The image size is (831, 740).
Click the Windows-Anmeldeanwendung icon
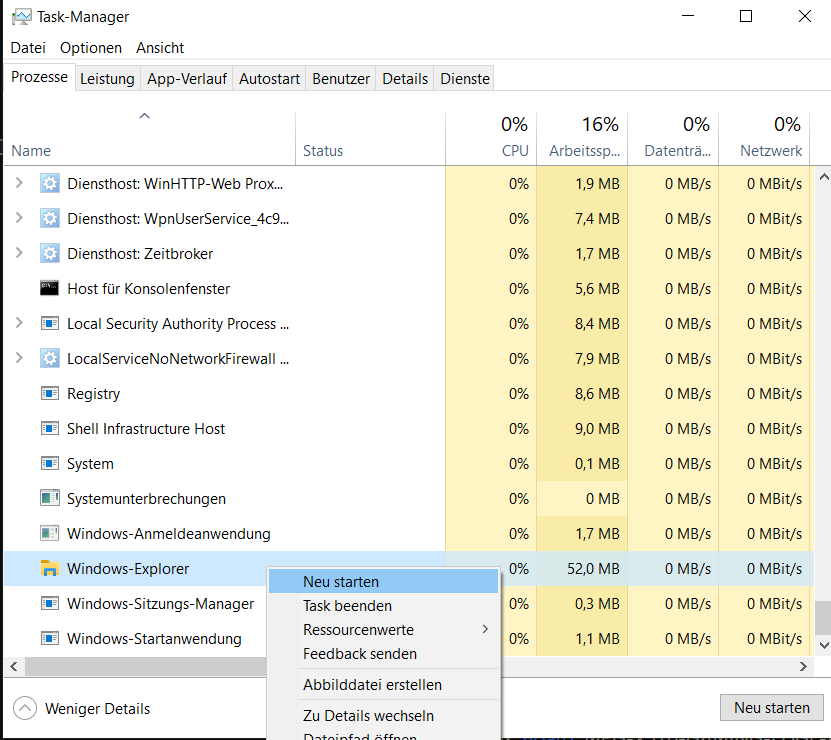click(50, 533)
